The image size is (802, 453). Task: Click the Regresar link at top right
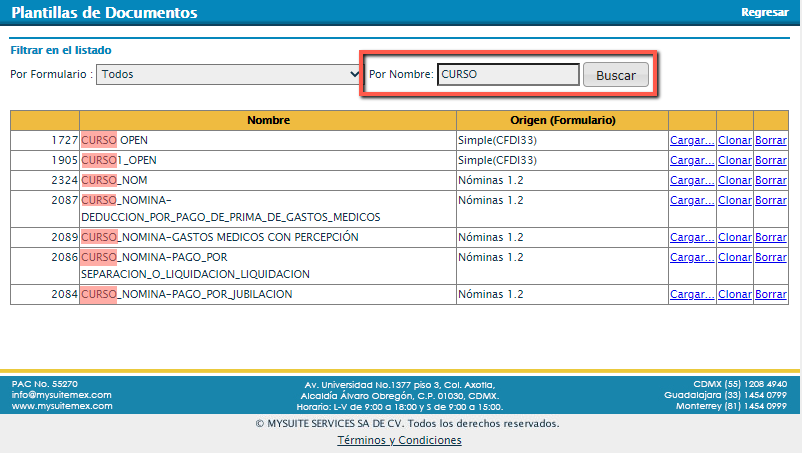(x=764, y=13)
